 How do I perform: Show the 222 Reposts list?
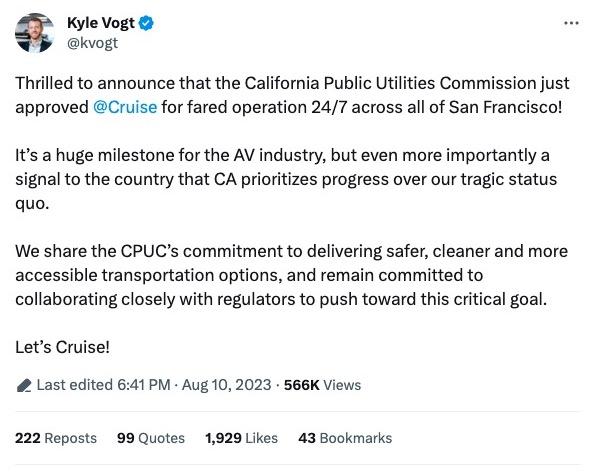point(56,438)
